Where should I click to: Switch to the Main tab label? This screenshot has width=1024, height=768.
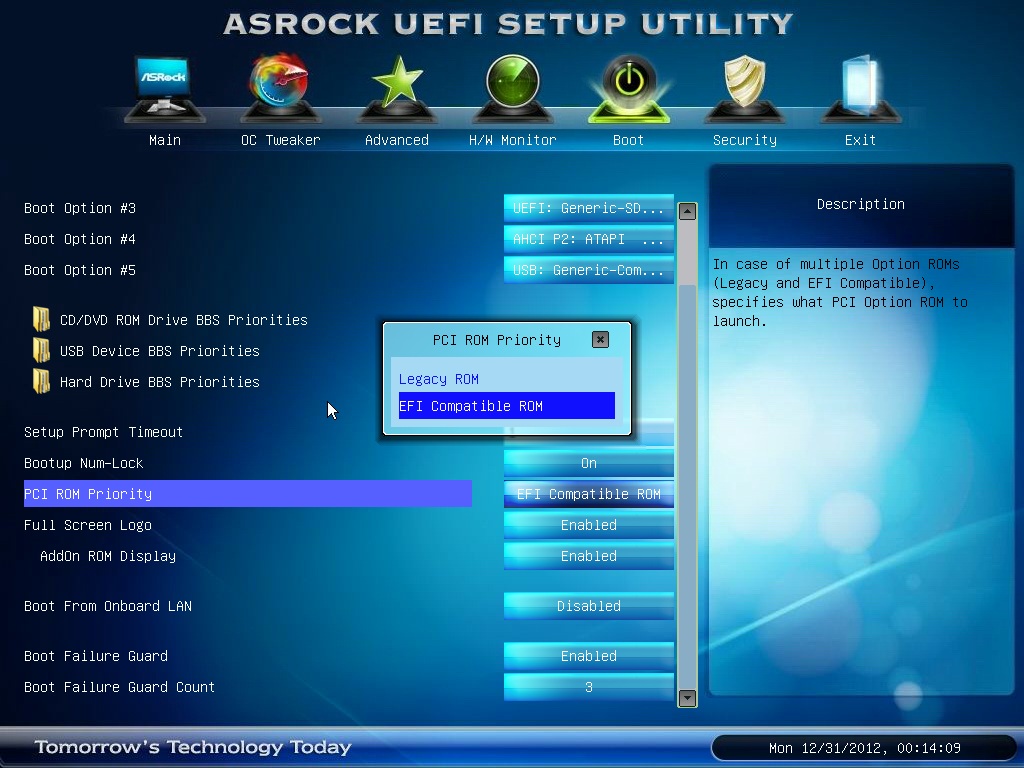[165, 140]
